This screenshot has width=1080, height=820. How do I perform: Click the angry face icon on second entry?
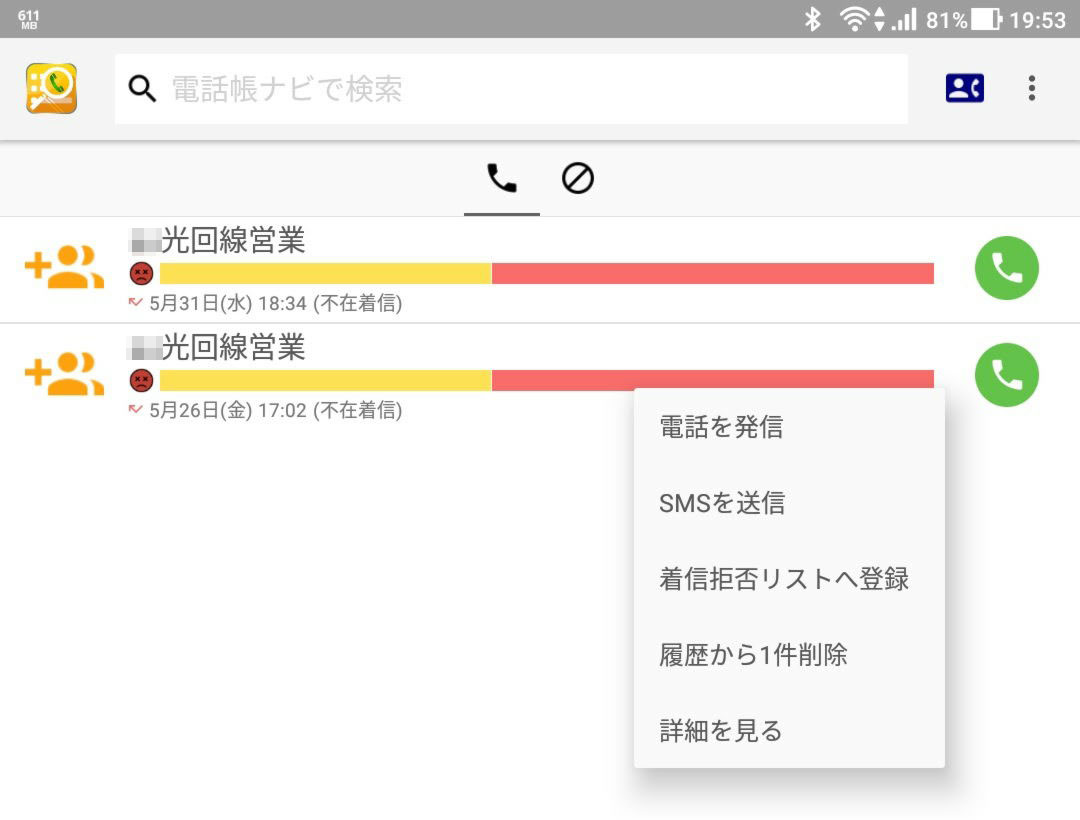[x=141, y=380]
